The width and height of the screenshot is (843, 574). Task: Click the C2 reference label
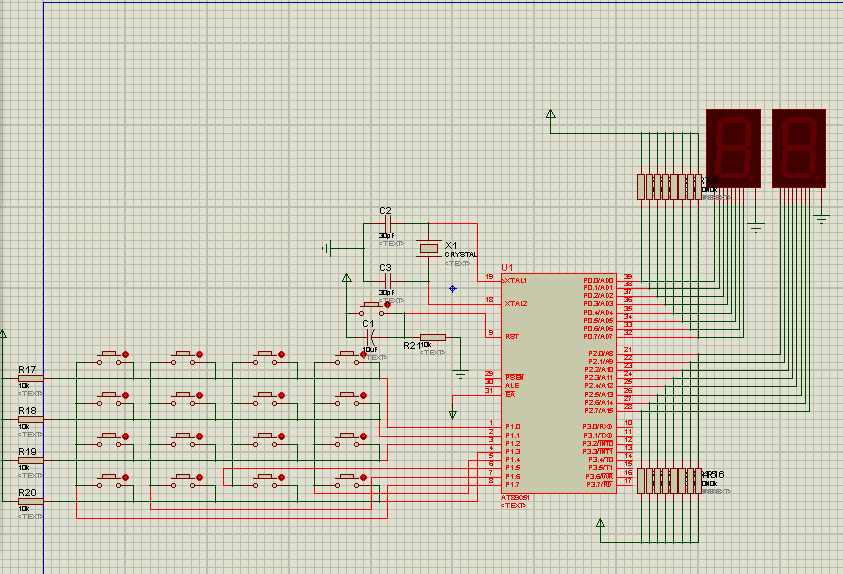(x=385, y=211)
